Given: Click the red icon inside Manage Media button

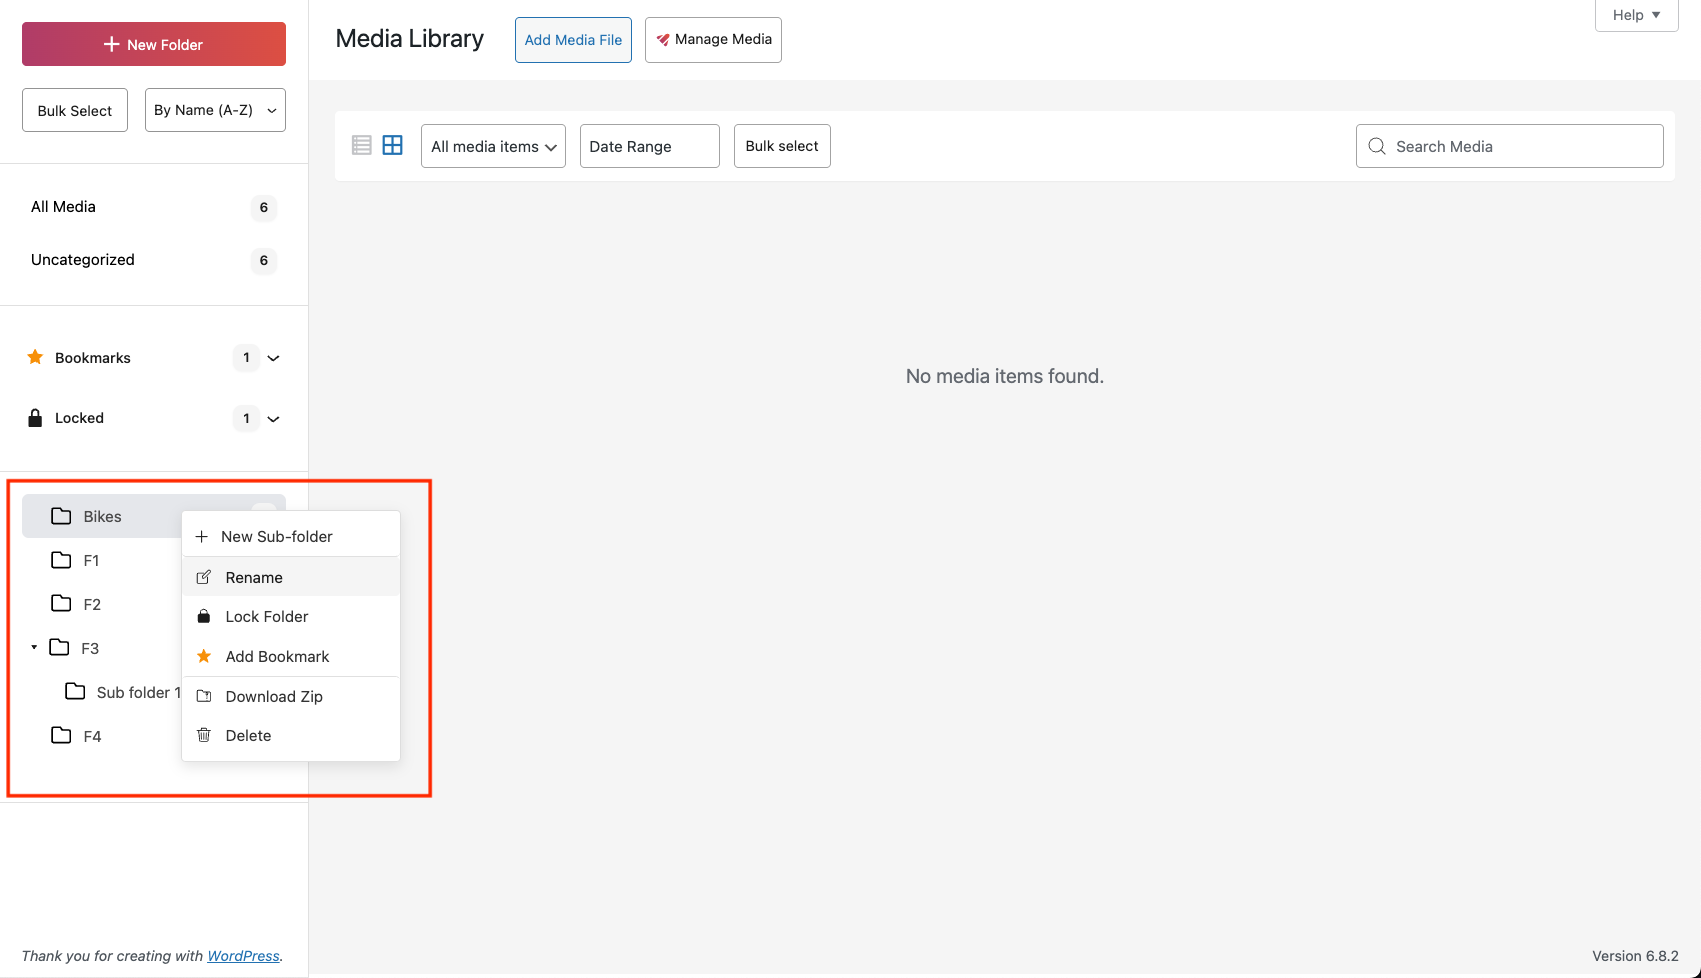Looking at the screenshot, I should [661, 40].
